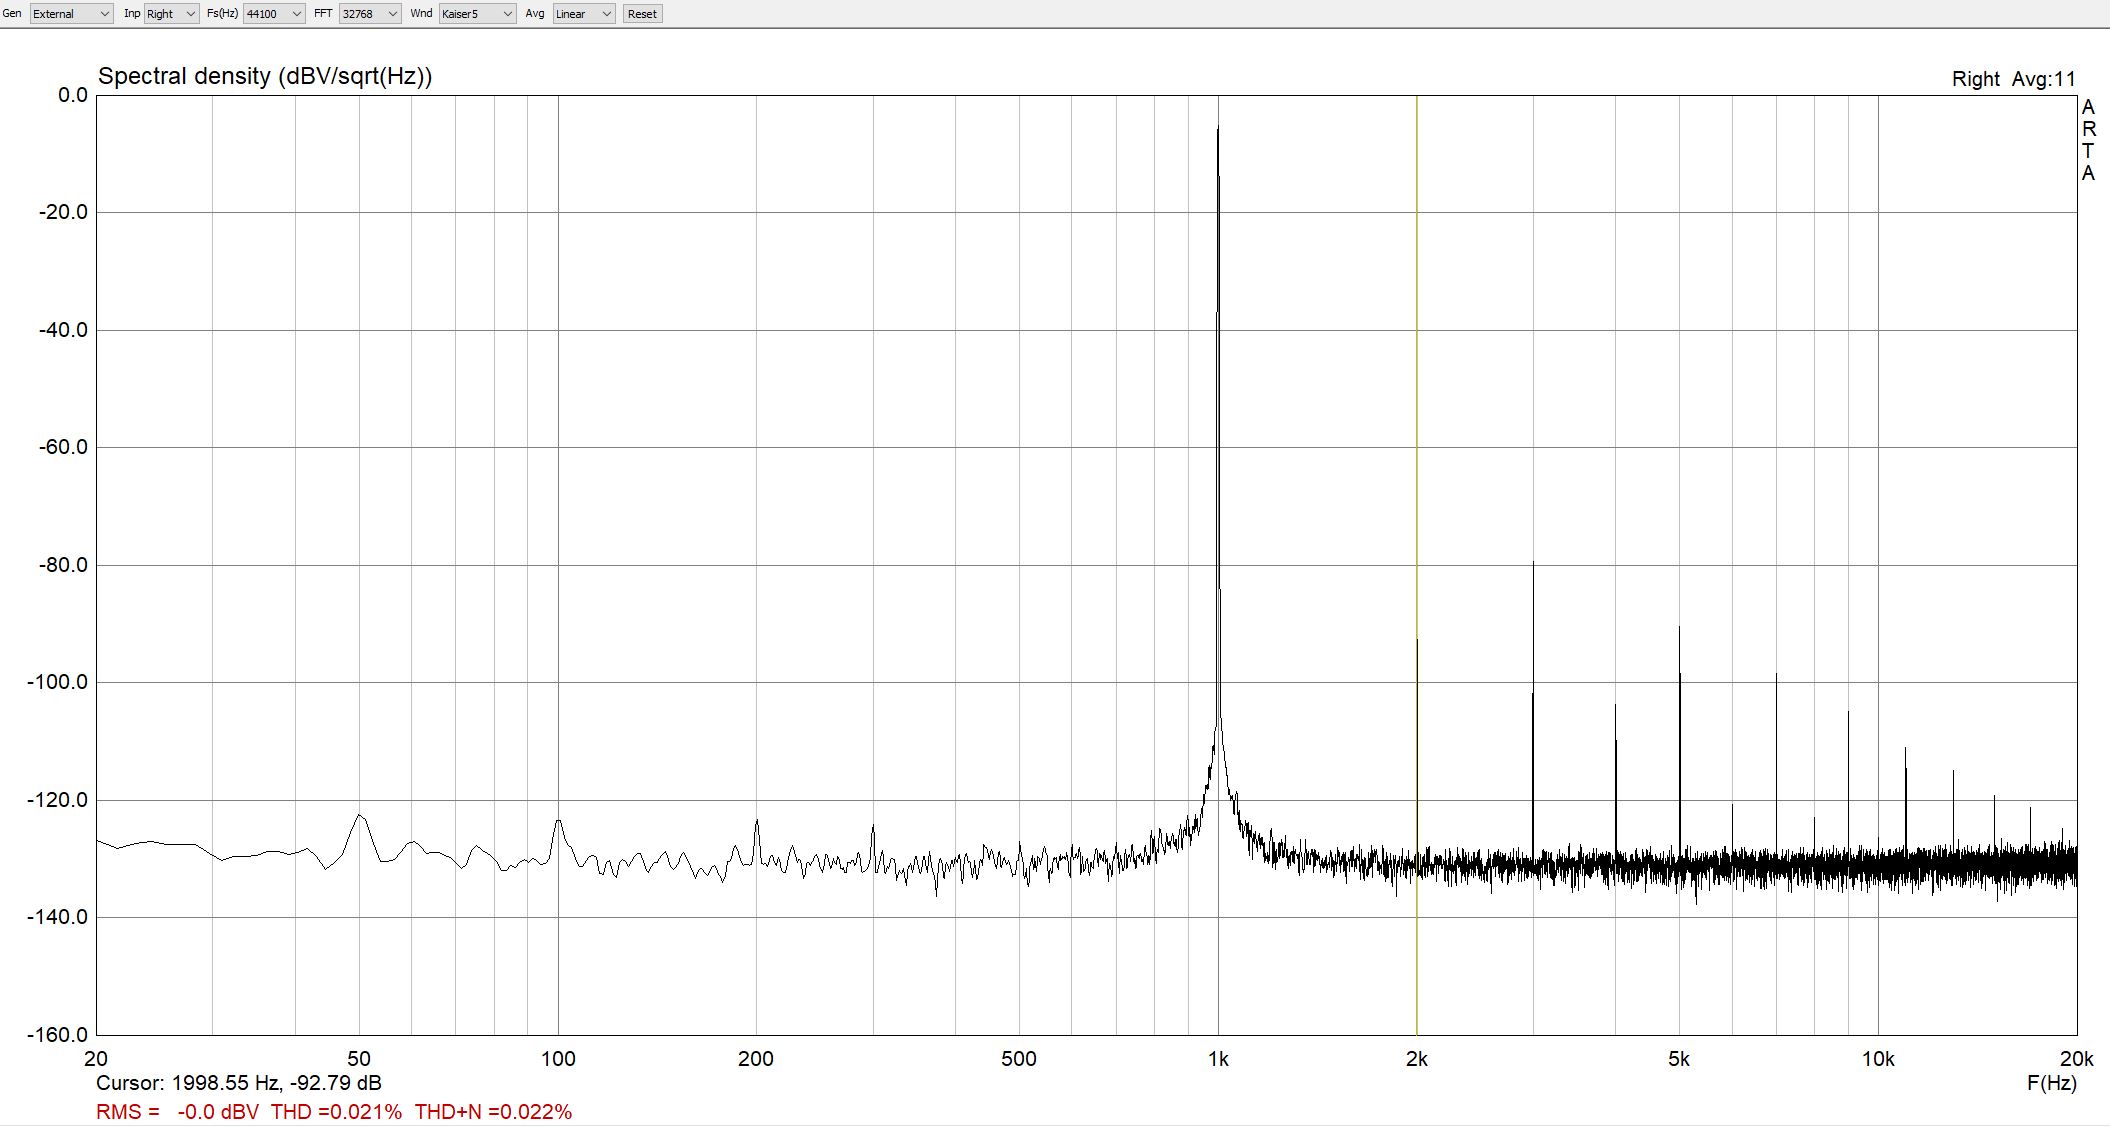This screenshot has height=1126, width=2110.
Task: Click the 10k frequency axis label
Action: pos(1878,1059)
